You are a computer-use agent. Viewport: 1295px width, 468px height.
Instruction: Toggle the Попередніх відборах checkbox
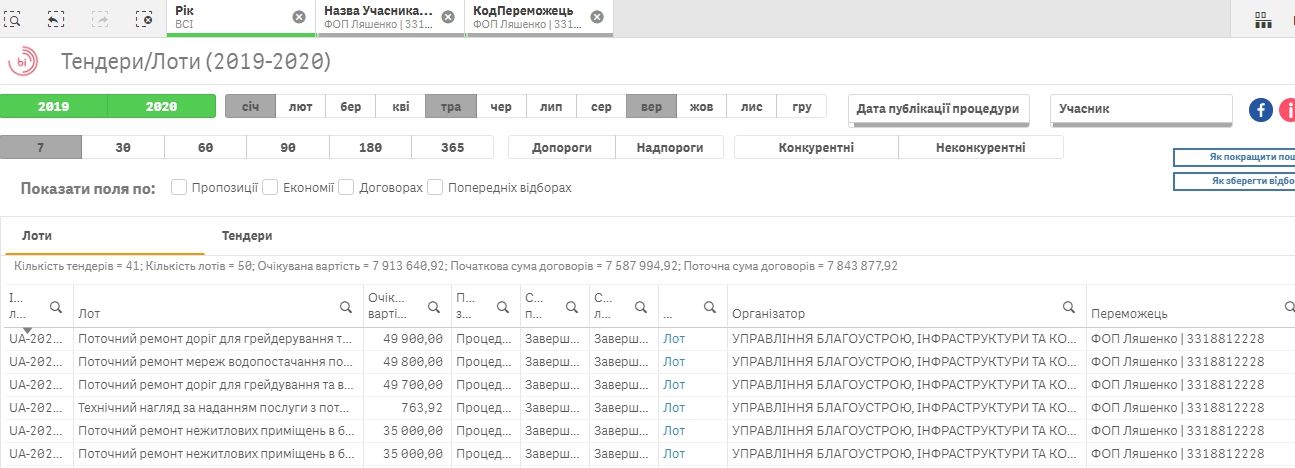[x=435, y=187]
